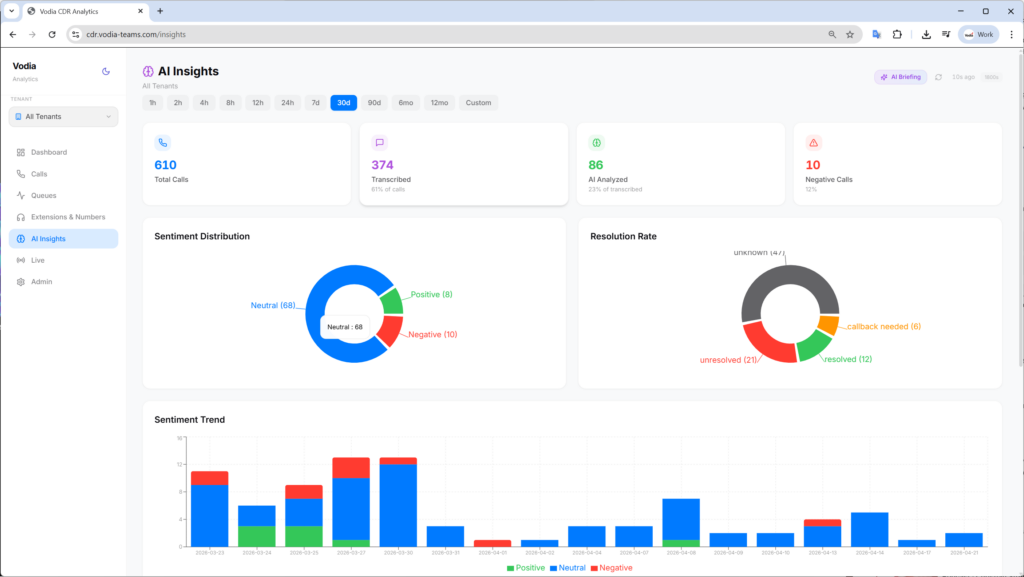Select Extensions & Numbers in sidebar
1024x577 pixels.
click(x=63, y=217)
